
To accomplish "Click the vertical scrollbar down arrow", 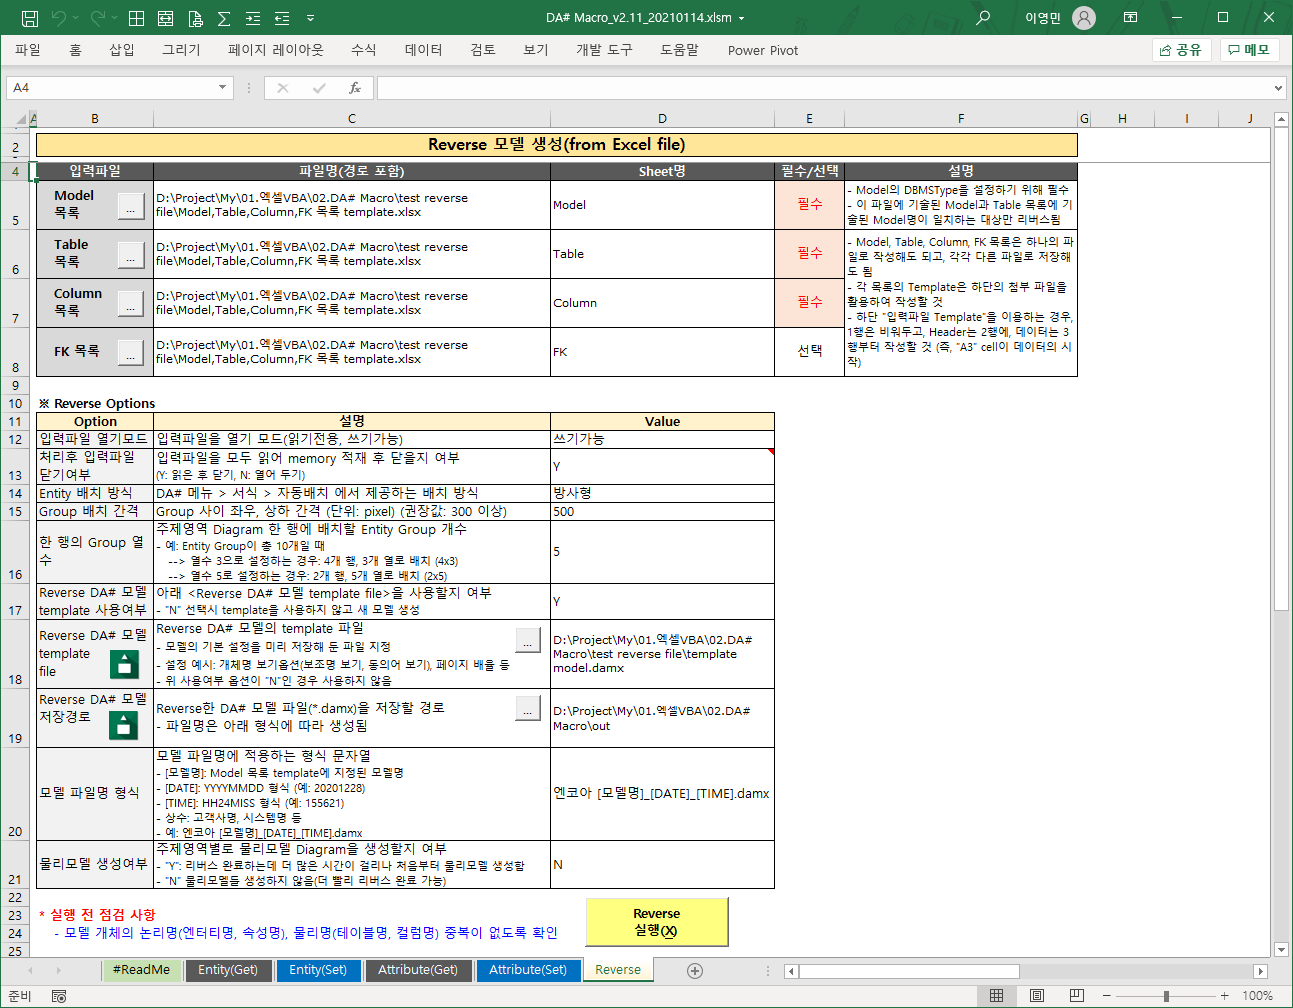I will [1281, 949].
